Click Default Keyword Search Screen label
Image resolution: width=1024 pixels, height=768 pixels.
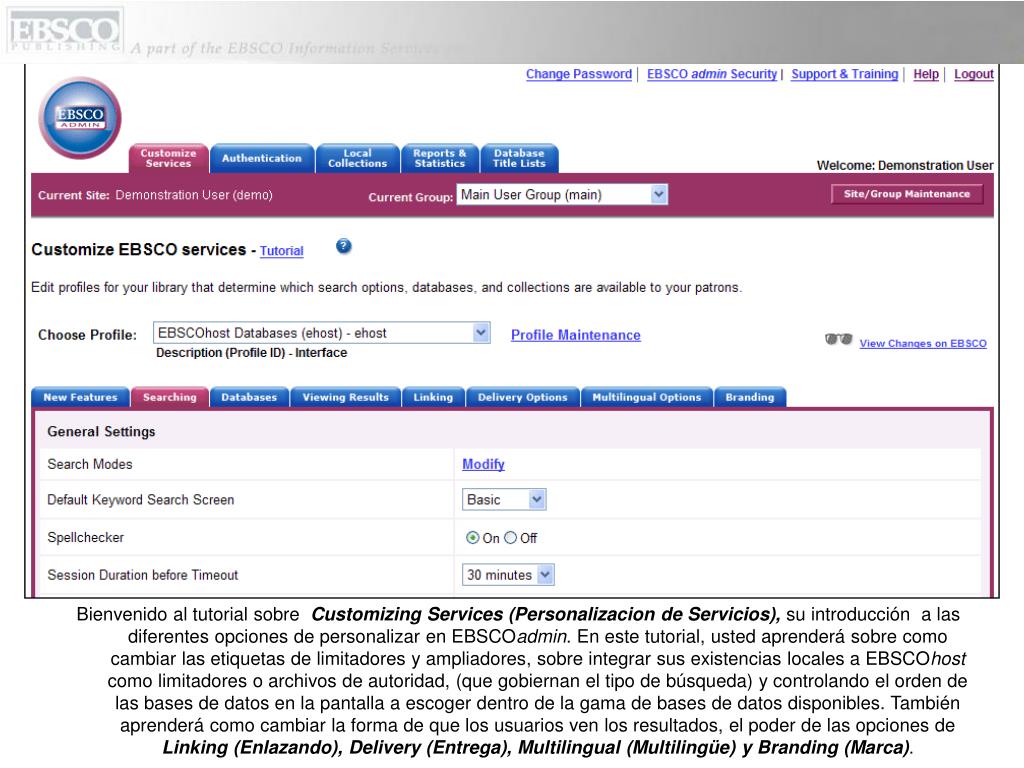click(140, 500)
